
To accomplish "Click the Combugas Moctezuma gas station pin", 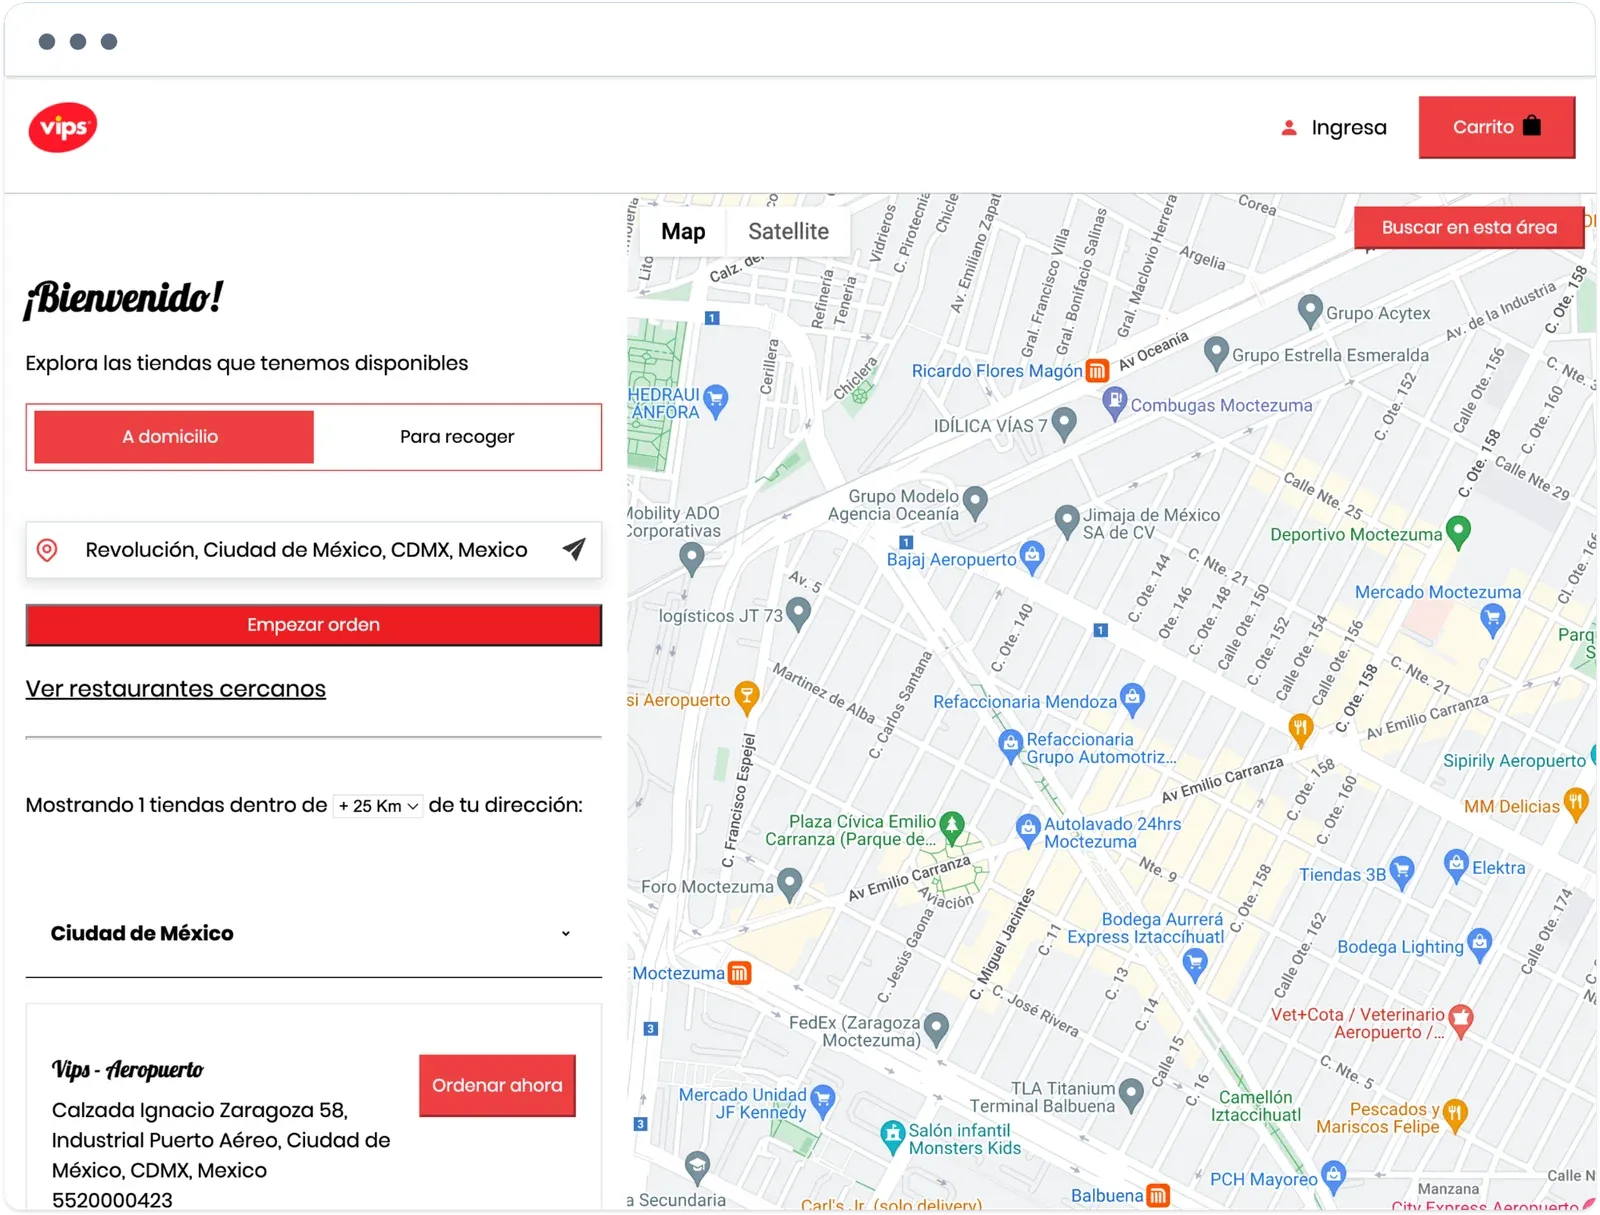I will (1114, 403).
